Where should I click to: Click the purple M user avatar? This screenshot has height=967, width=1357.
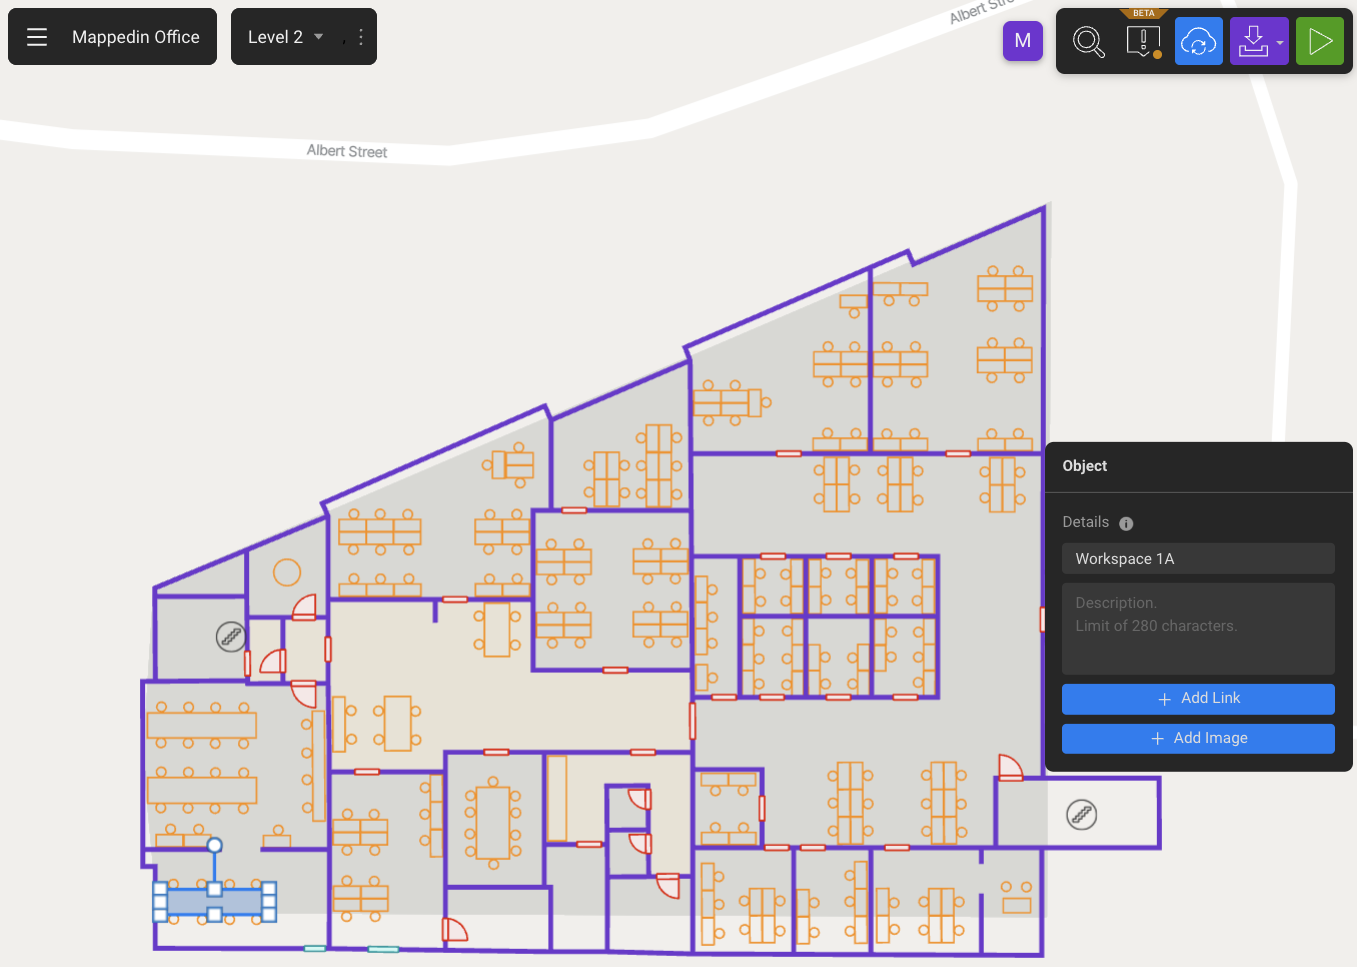1023,41
